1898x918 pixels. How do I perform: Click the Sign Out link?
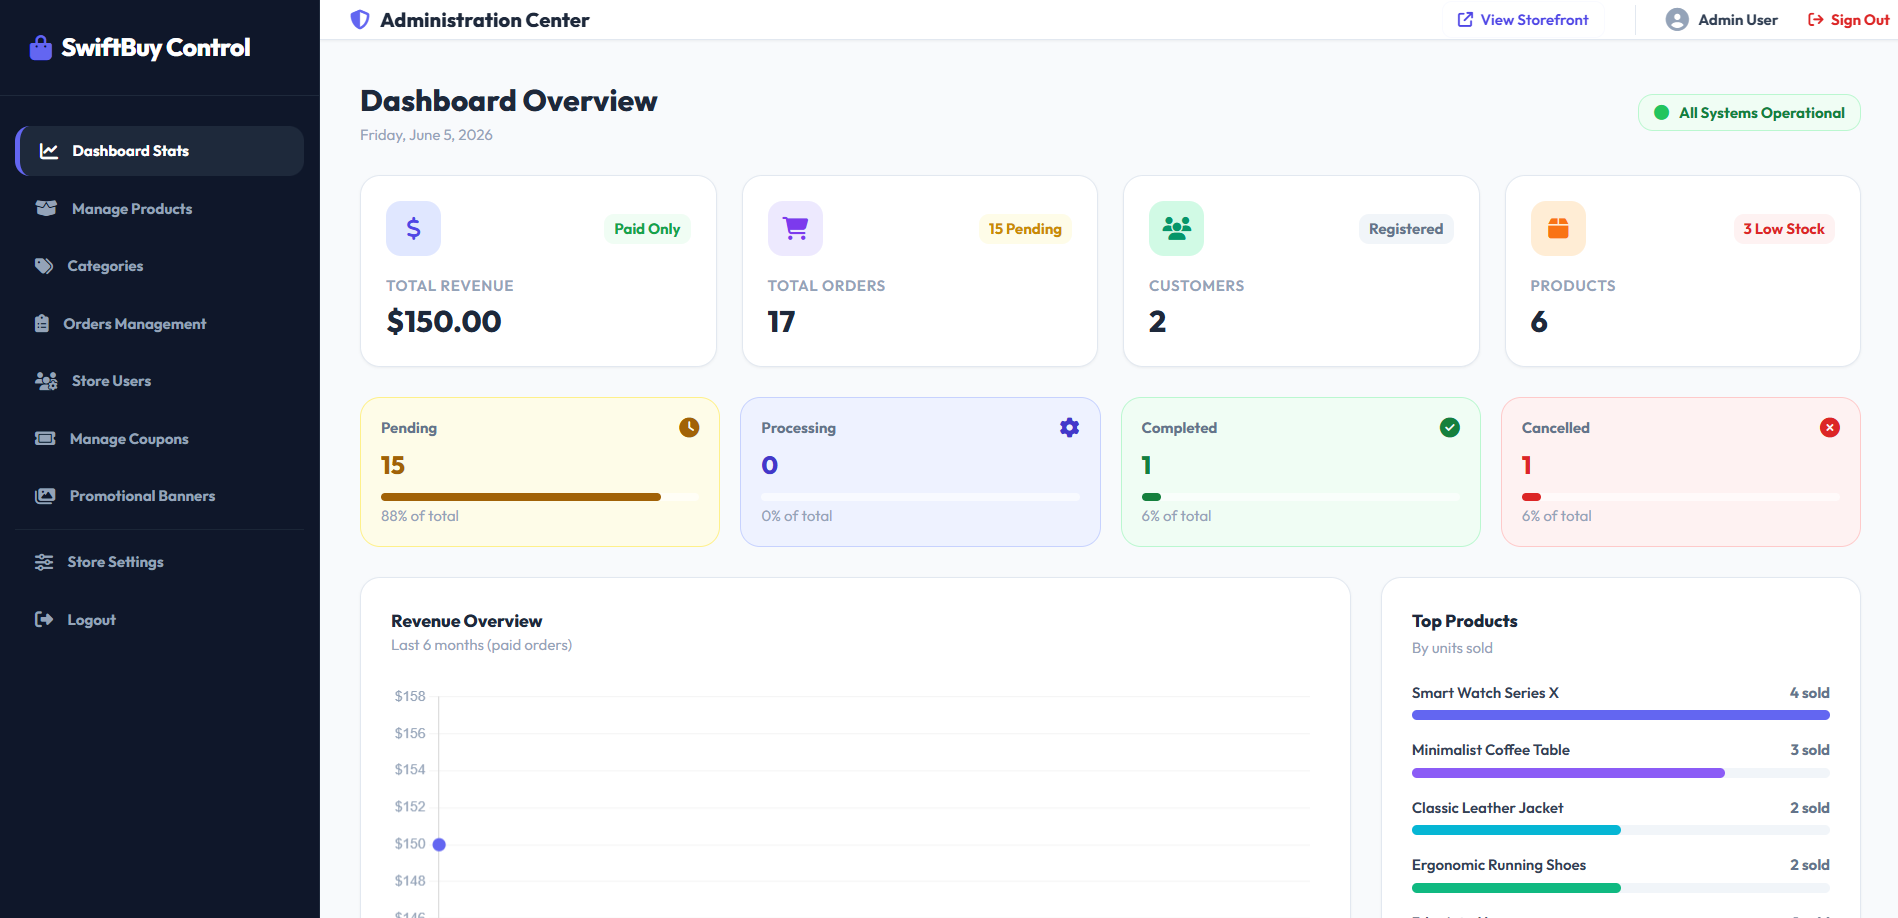coord(1848,20)
